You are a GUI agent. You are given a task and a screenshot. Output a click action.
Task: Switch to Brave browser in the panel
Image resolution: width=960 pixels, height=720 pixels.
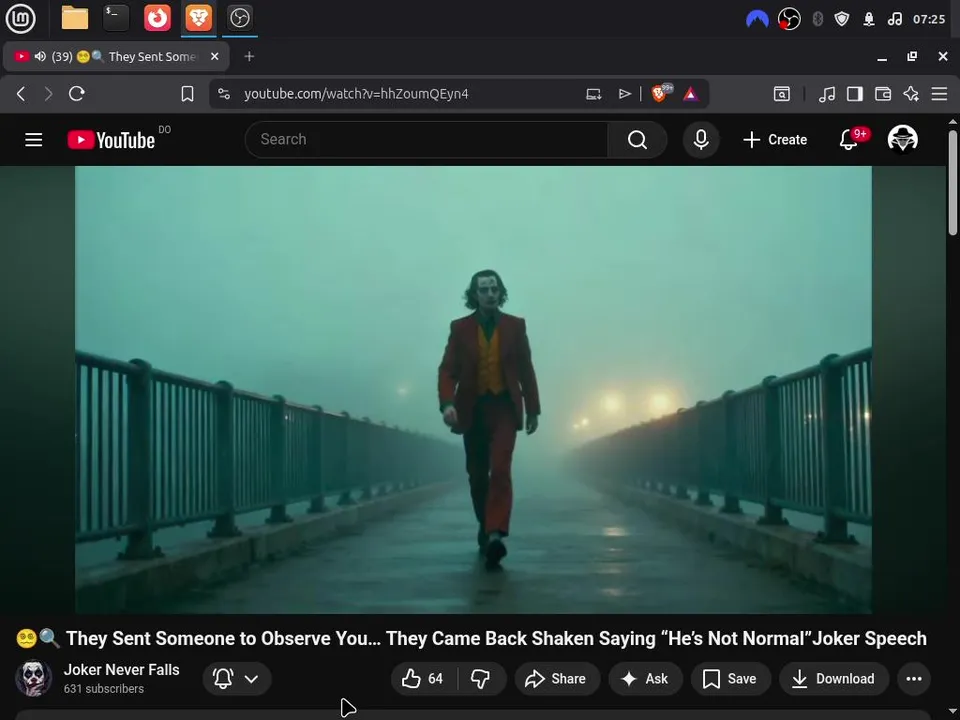point(198,18)
